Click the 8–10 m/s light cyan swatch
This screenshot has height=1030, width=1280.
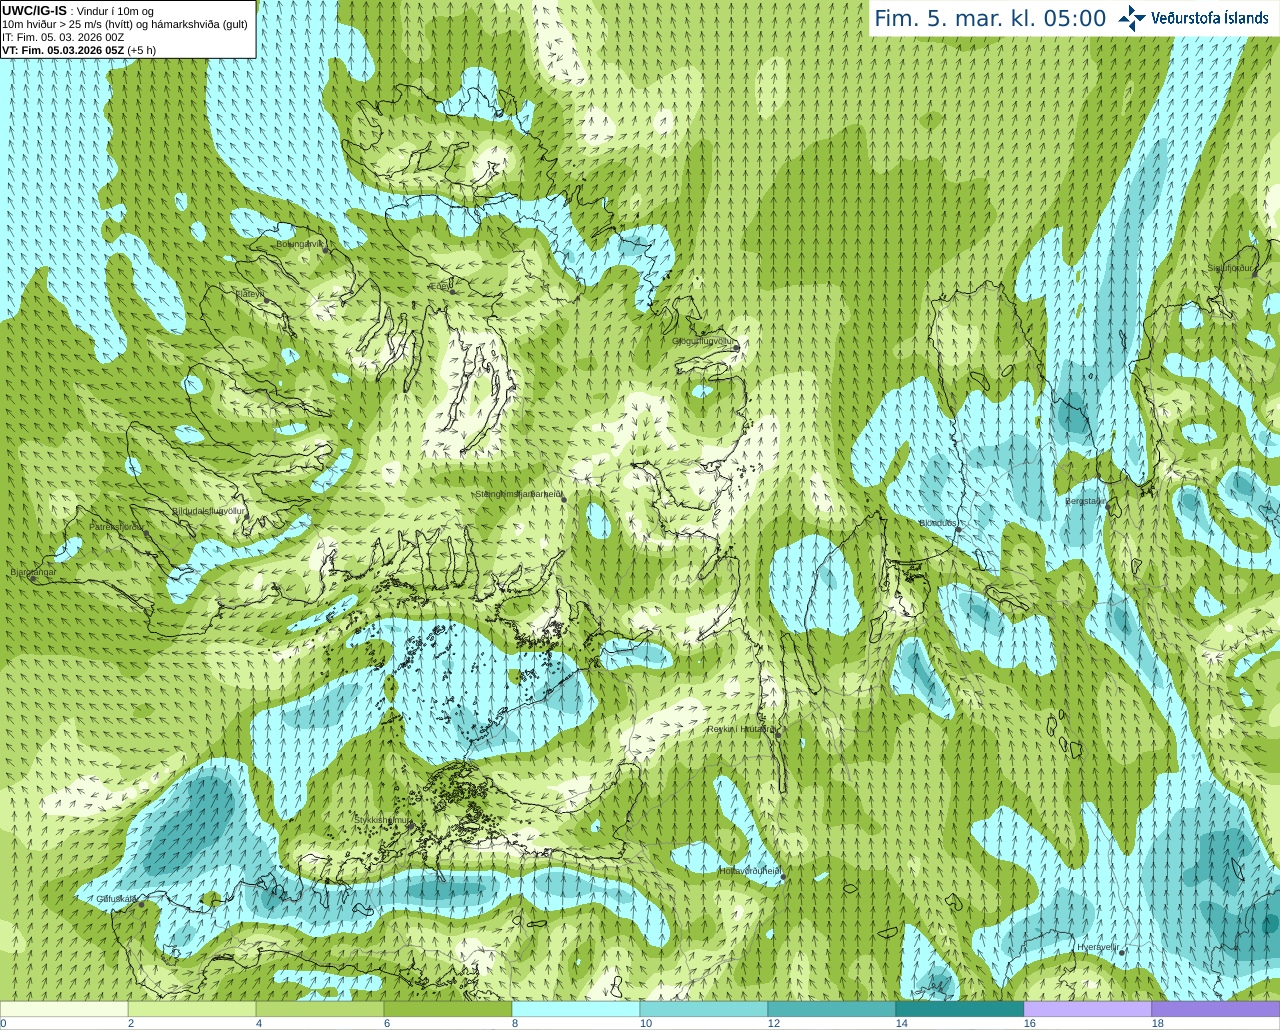point(576,1009)
